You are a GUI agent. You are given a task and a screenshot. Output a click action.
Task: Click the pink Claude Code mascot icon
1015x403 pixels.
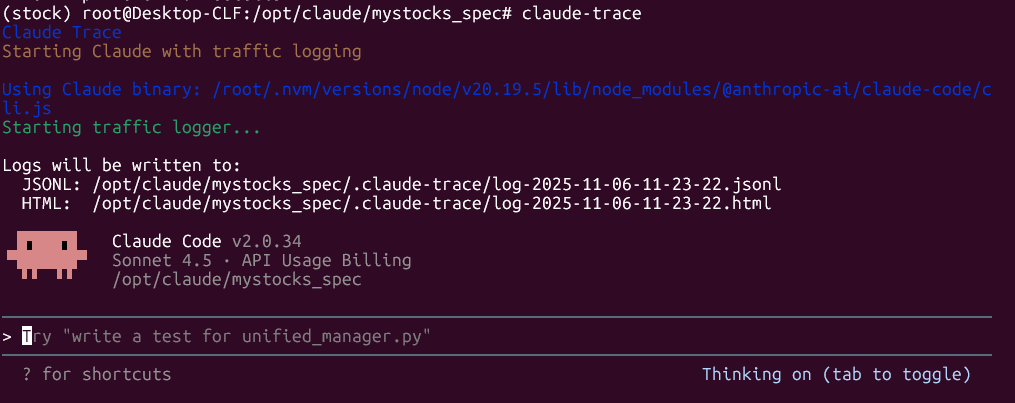click(47, 255)
